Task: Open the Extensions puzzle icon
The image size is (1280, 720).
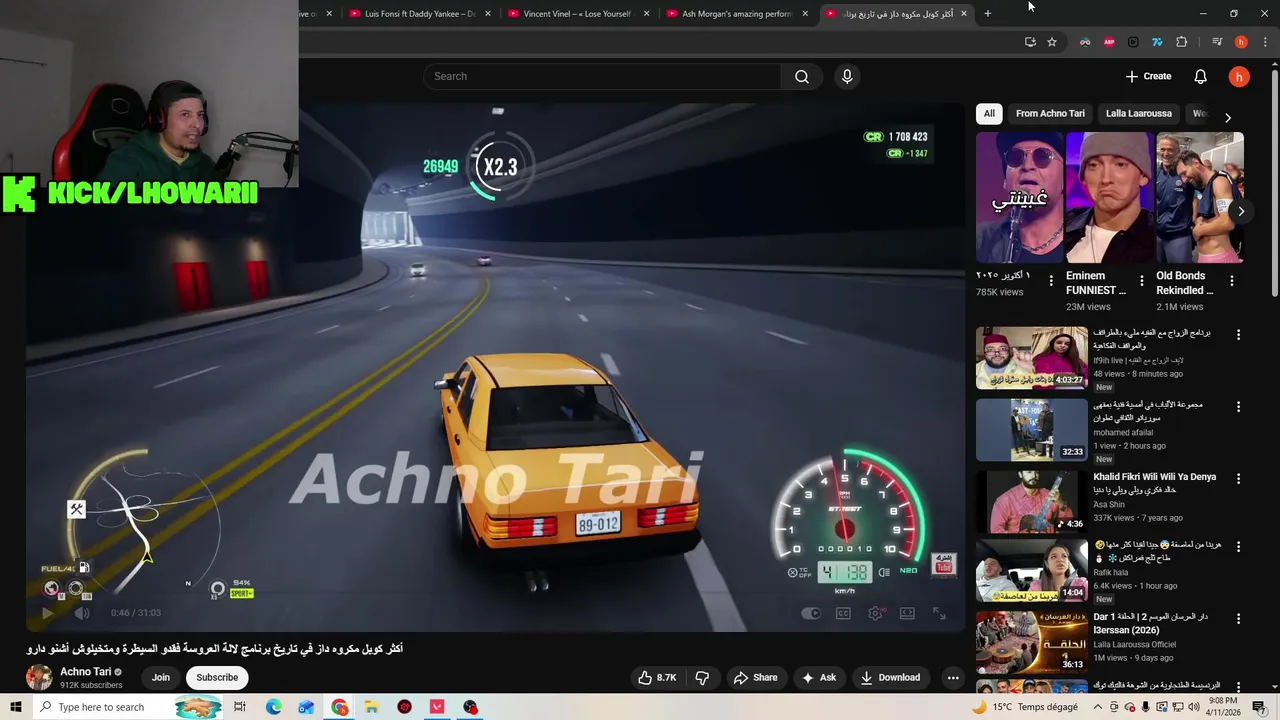Action: (x=1181, y=42)
